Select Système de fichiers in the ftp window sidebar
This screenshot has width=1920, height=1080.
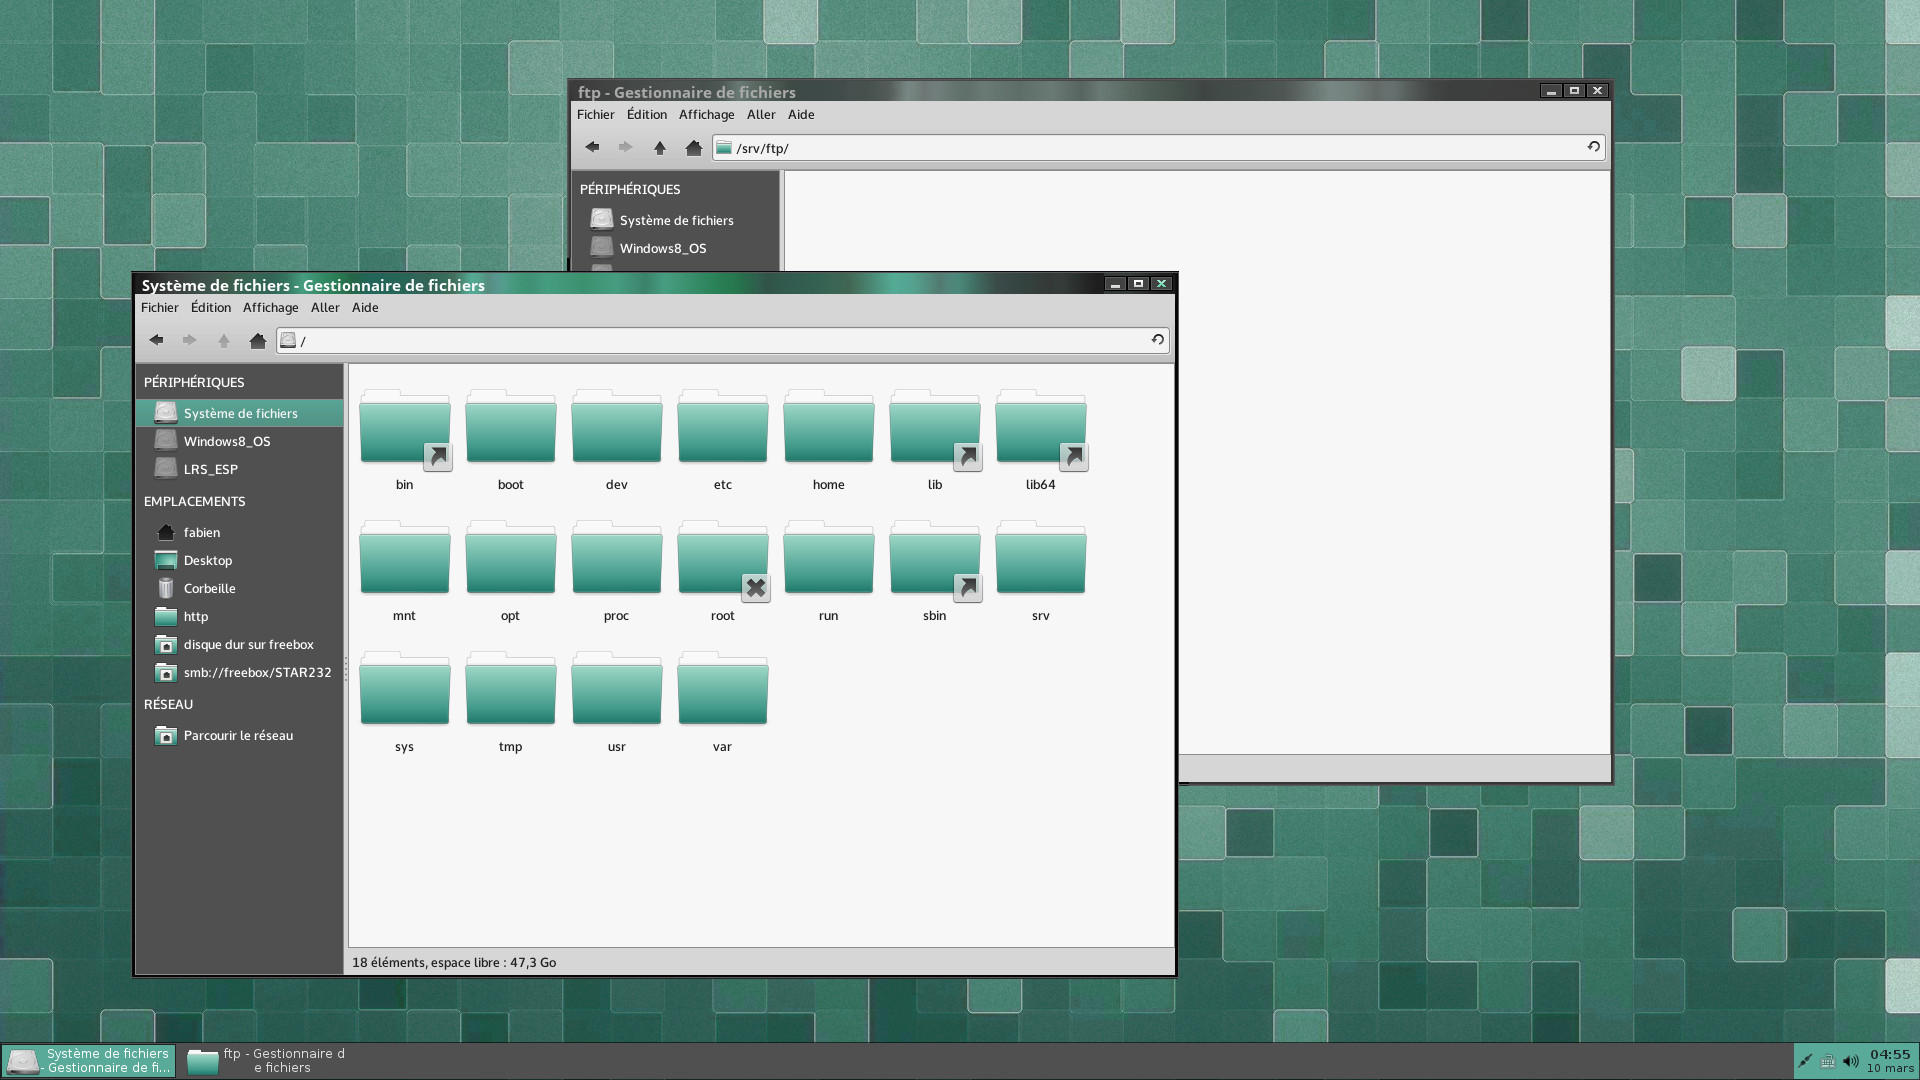(676, 220)
